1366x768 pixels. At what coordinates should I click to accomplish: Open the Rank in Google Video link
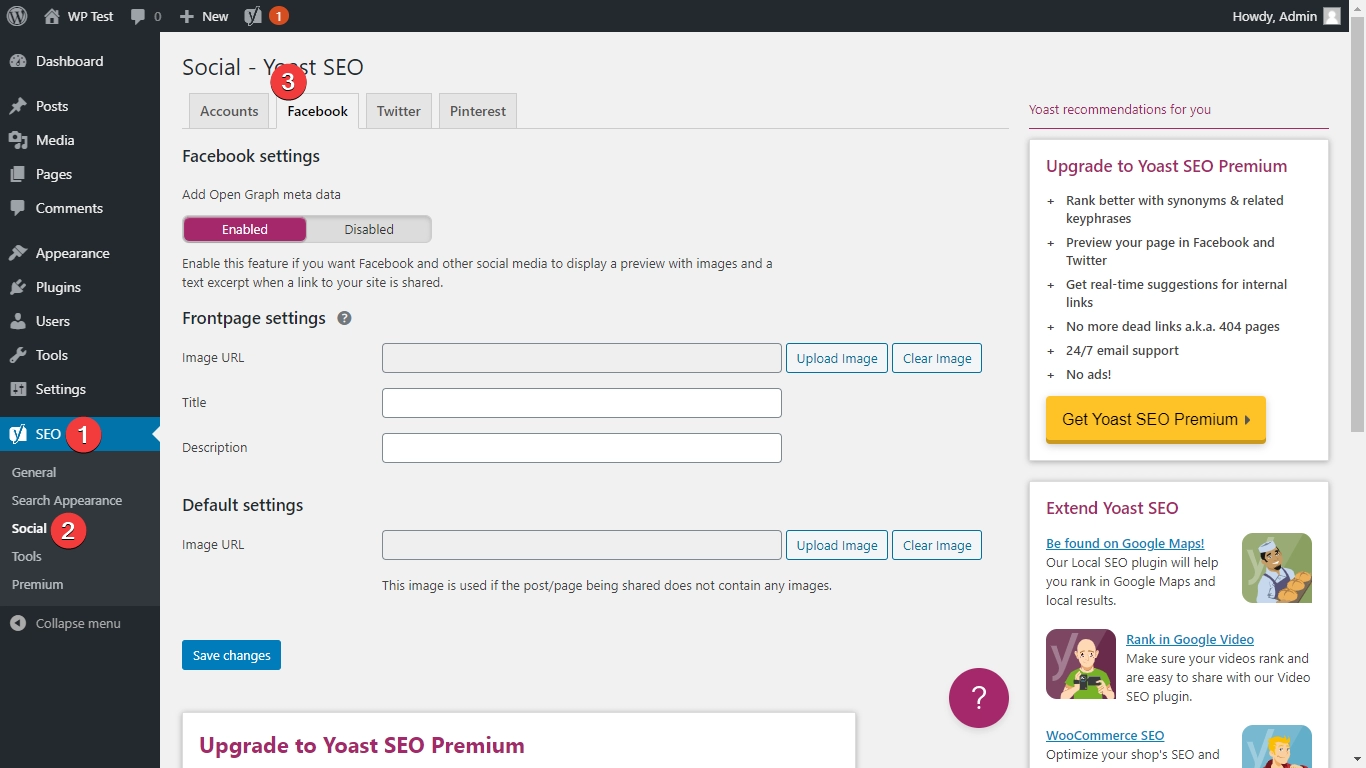pyautogui.click(x=1190, y=639)
